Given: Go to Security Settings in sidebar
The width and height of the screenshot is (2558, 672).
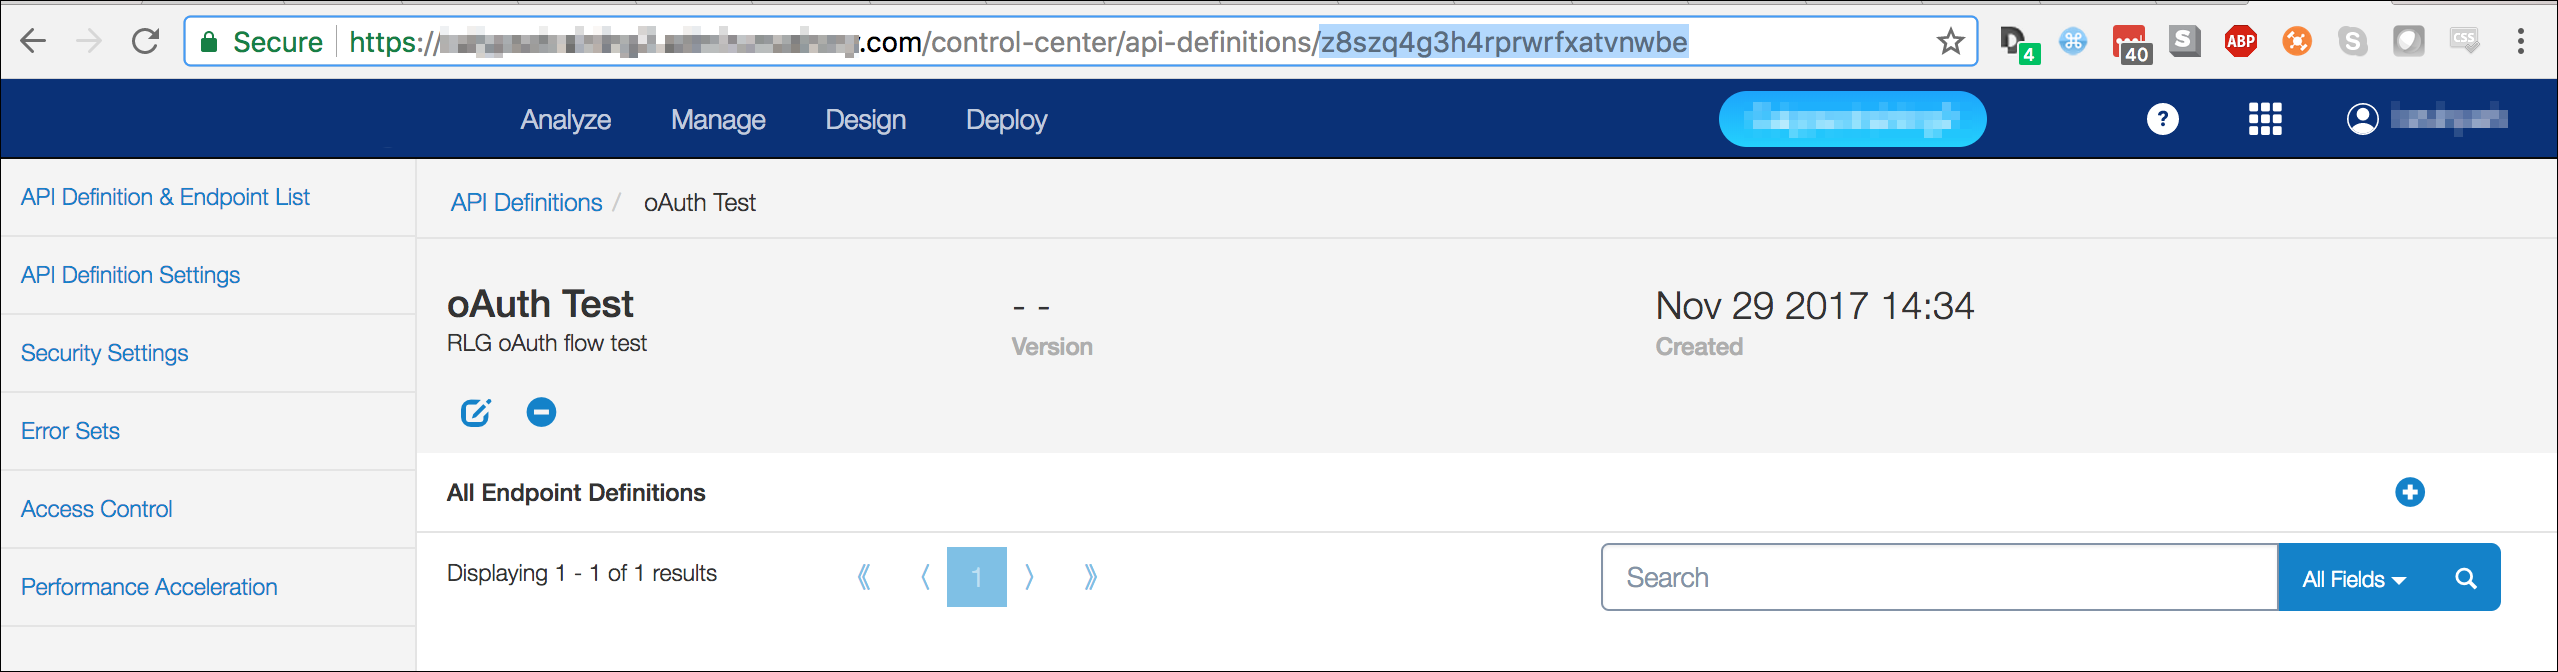Looking at the screenshot, I should pos(105,353).
